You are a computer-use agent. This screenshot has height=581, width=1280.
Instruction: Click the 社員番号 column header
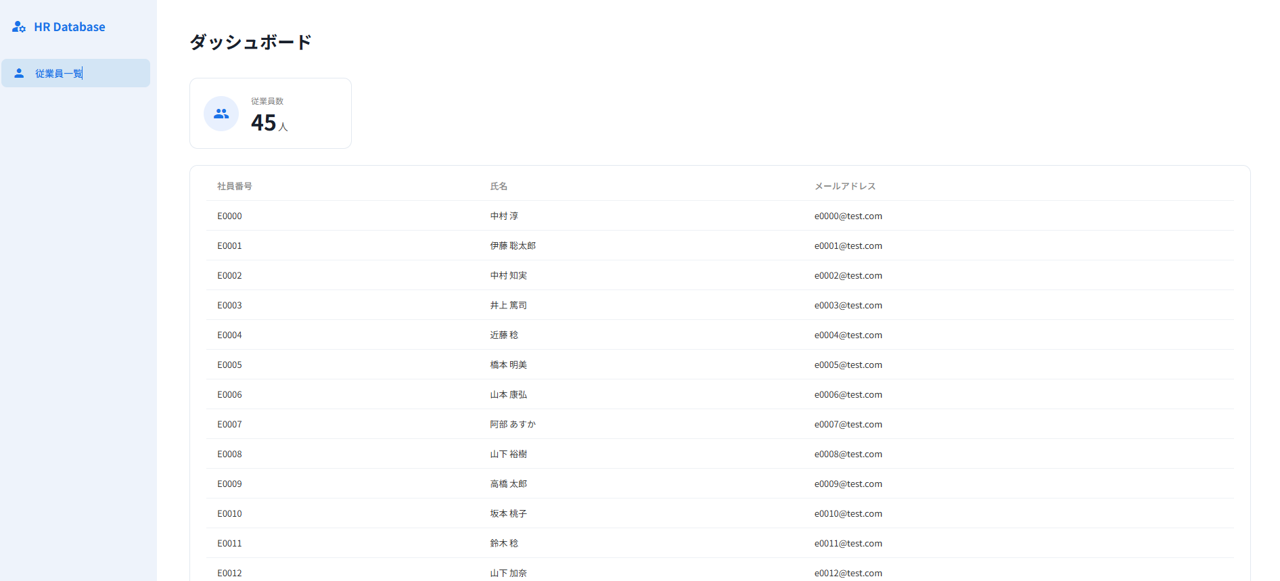coord(235,186)
